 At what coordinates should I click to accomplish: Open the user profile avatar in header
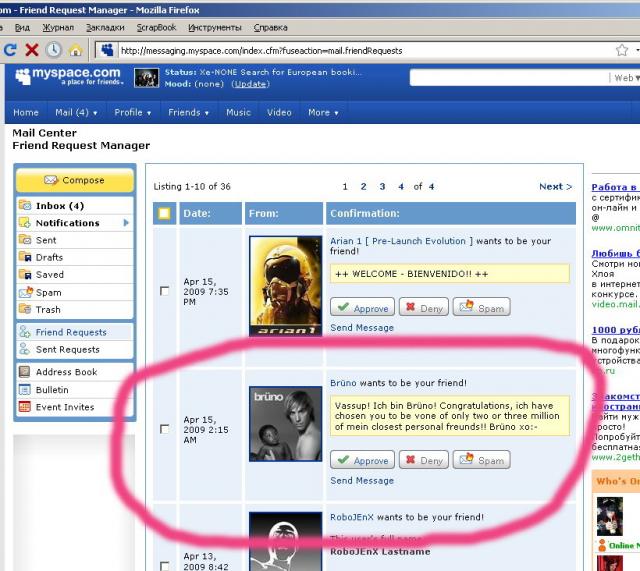[147, 78]
